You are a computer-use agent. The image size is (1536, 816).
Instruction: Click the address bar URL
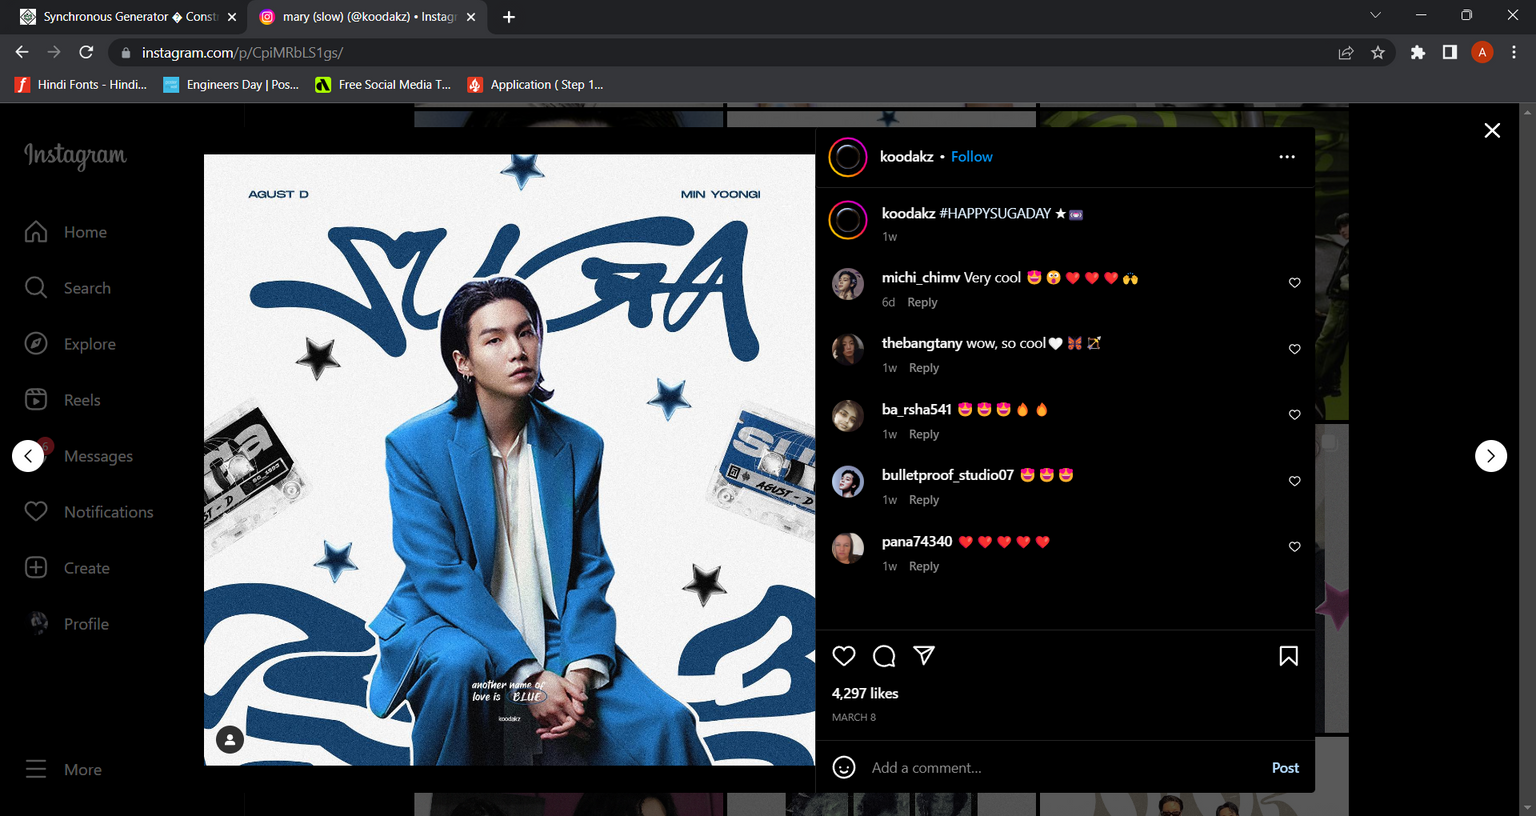click(242, 52)
